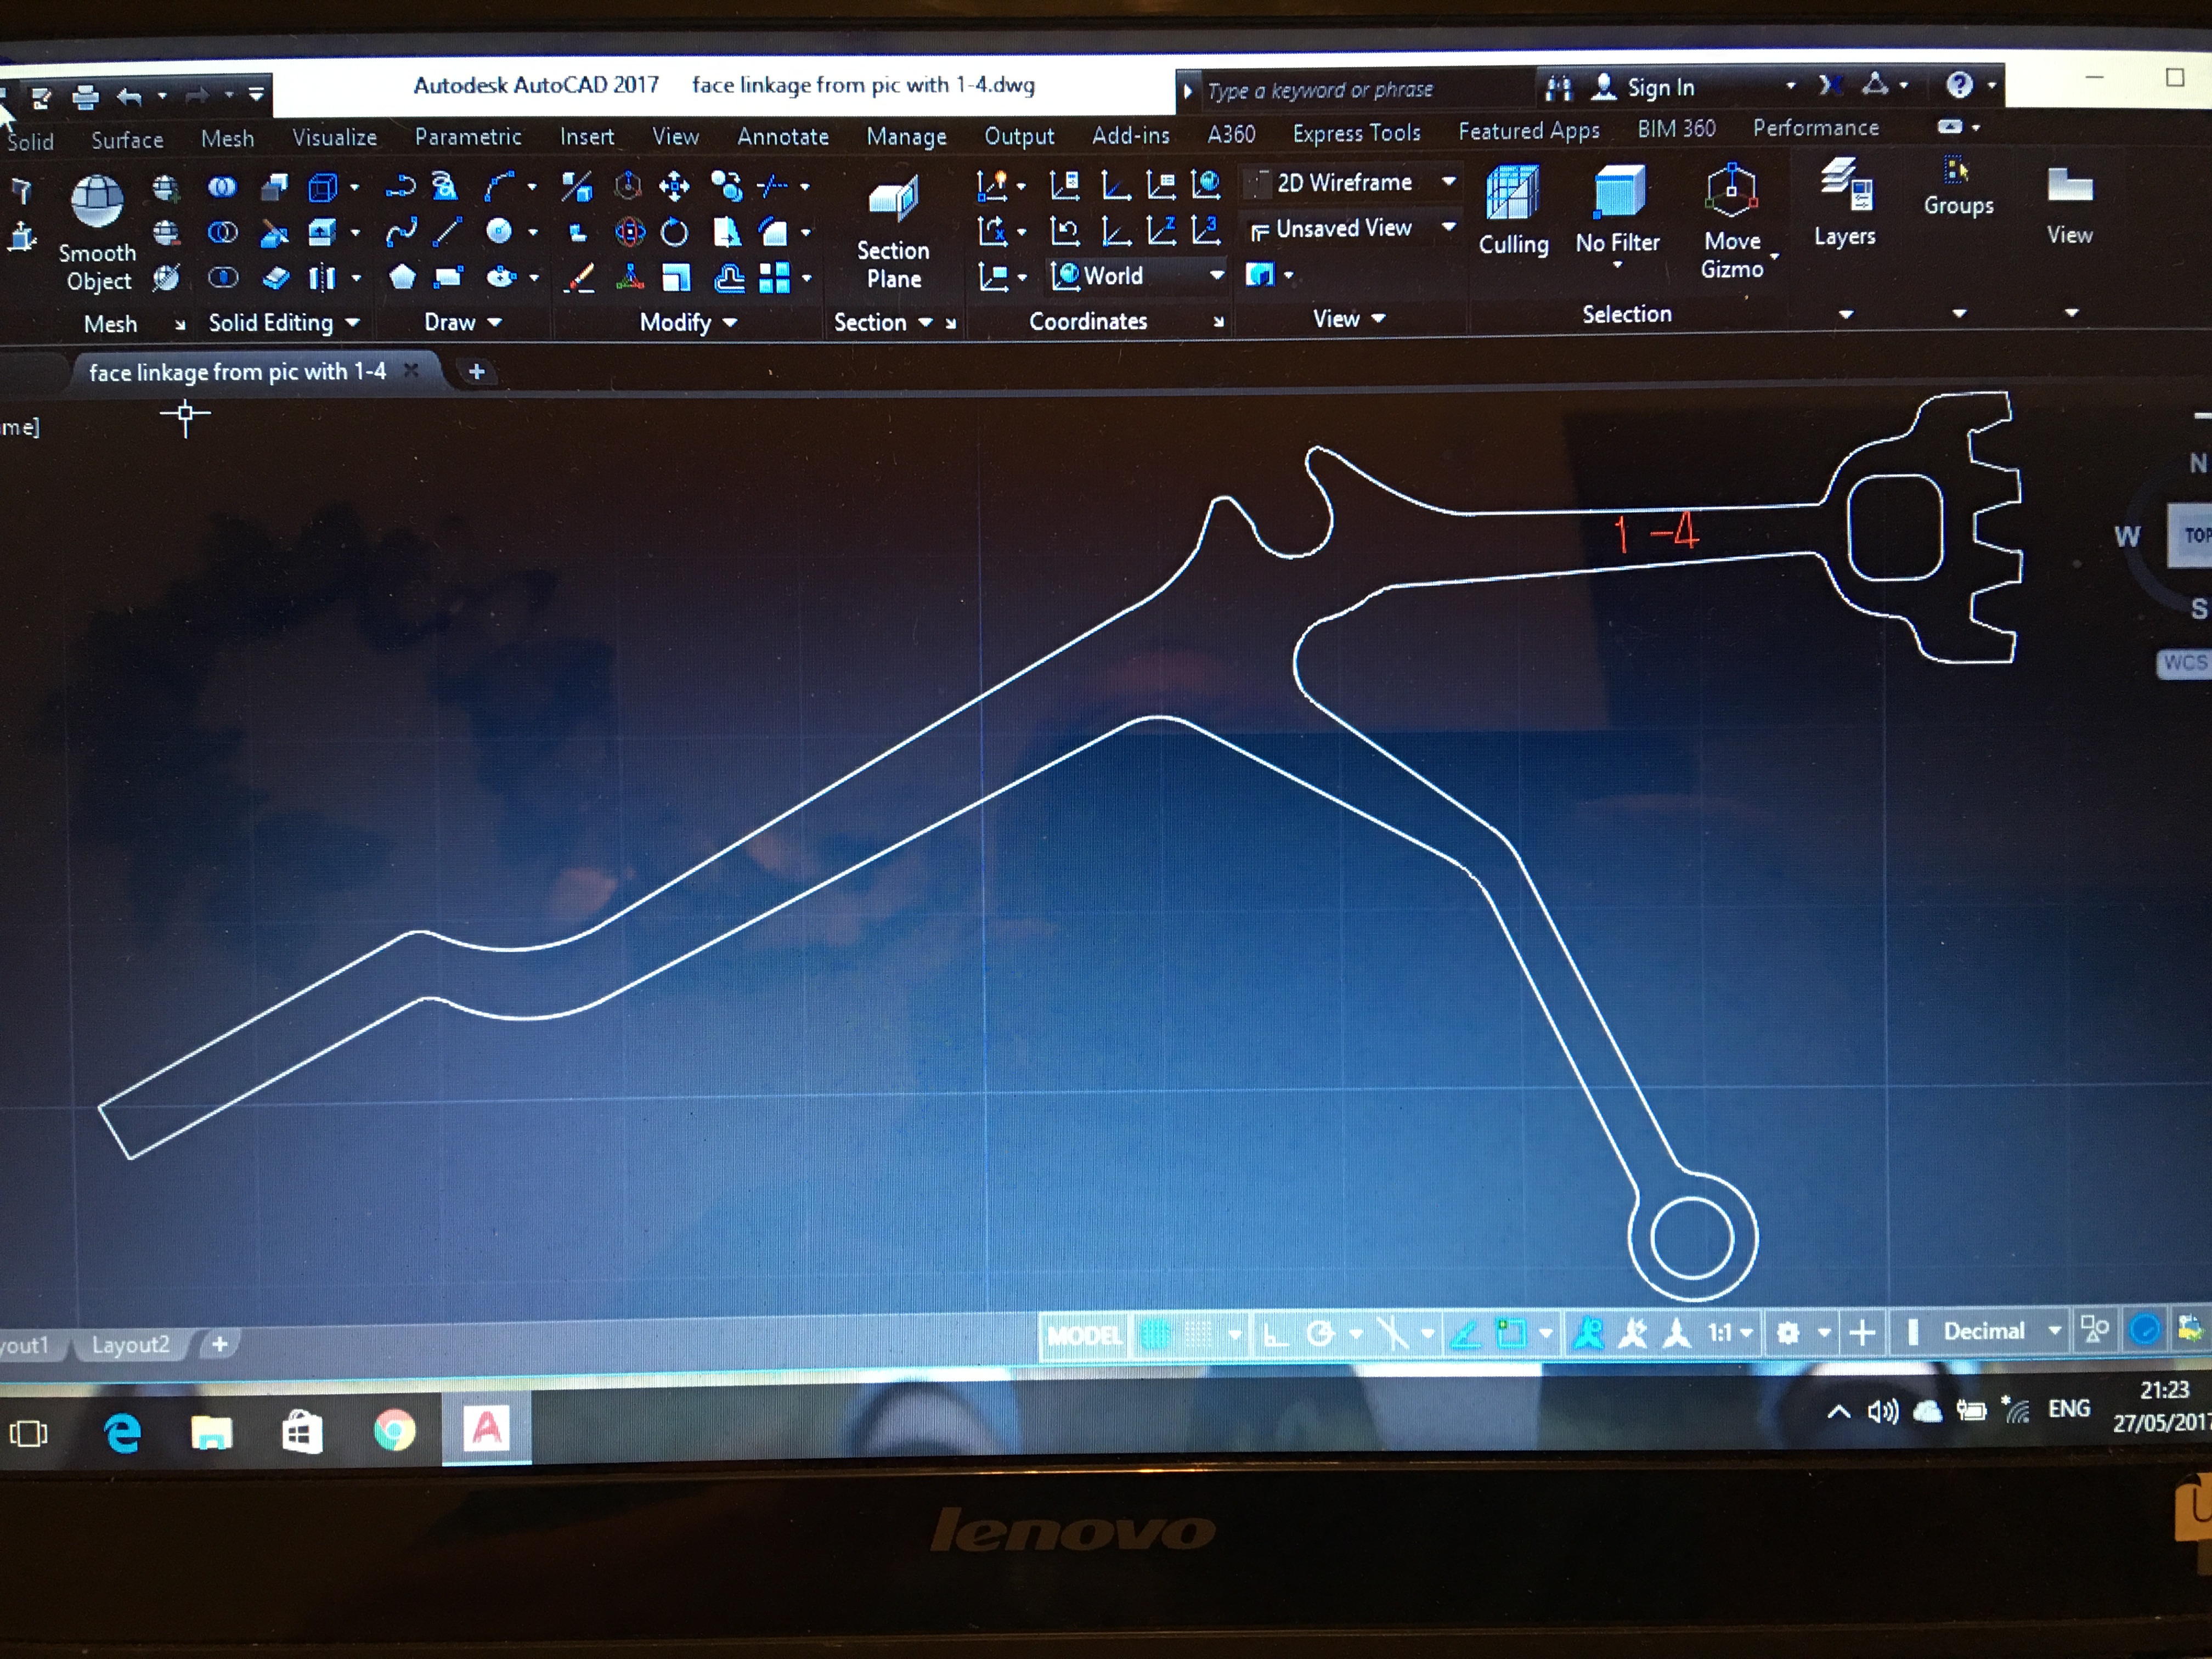Open the Parametric ribbon tab
The image size is (2212, 1659).
[468, 136]
